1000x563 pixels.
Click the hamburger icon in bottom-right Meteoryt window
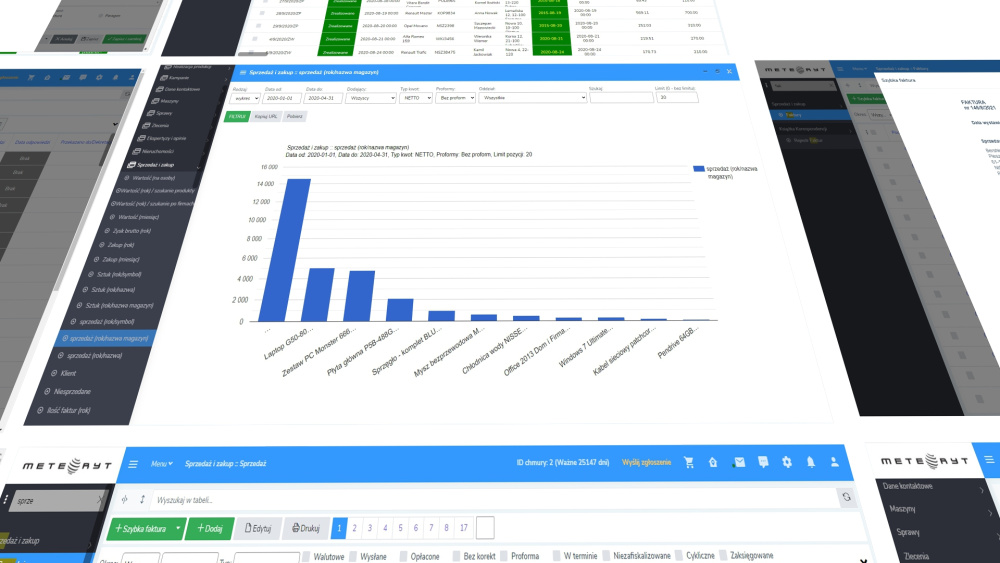point(989,459)
